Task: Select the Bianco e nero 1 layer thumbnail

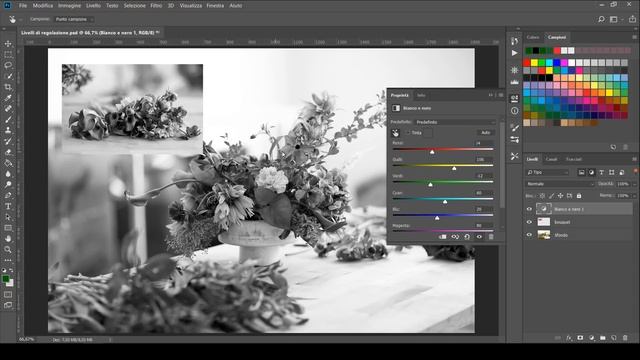Action: tap(544, 209)
